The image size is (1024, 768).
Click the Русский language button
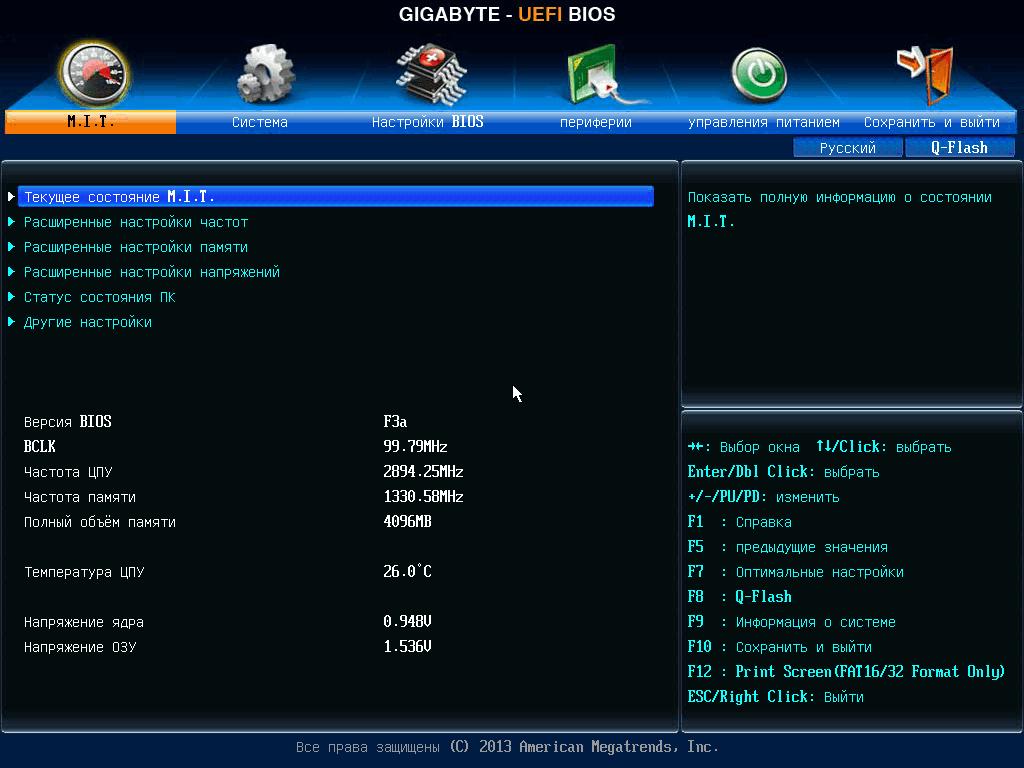848,148
